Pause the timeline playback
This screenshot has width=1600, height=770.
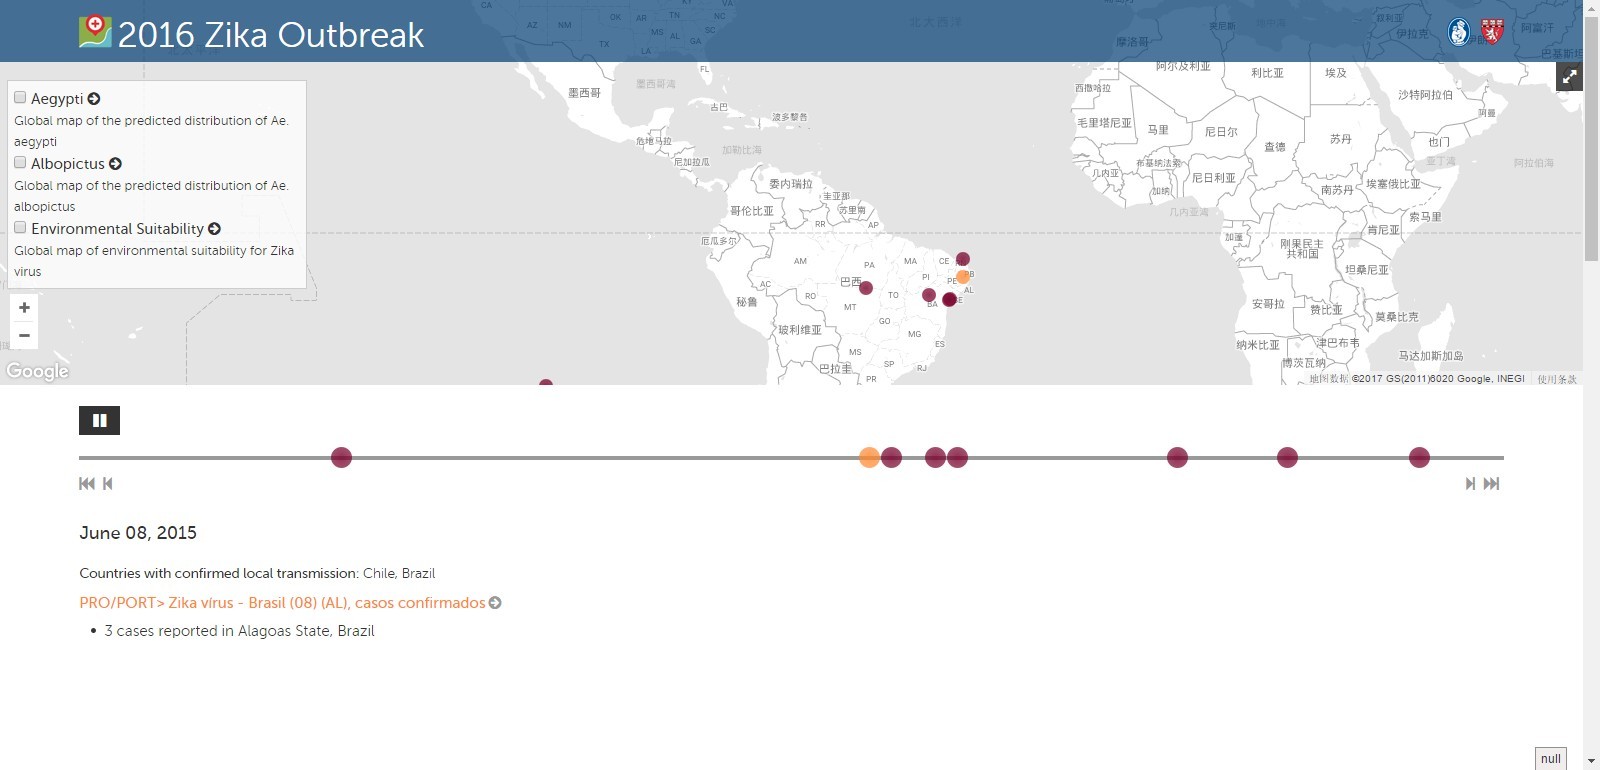point(99,421)
